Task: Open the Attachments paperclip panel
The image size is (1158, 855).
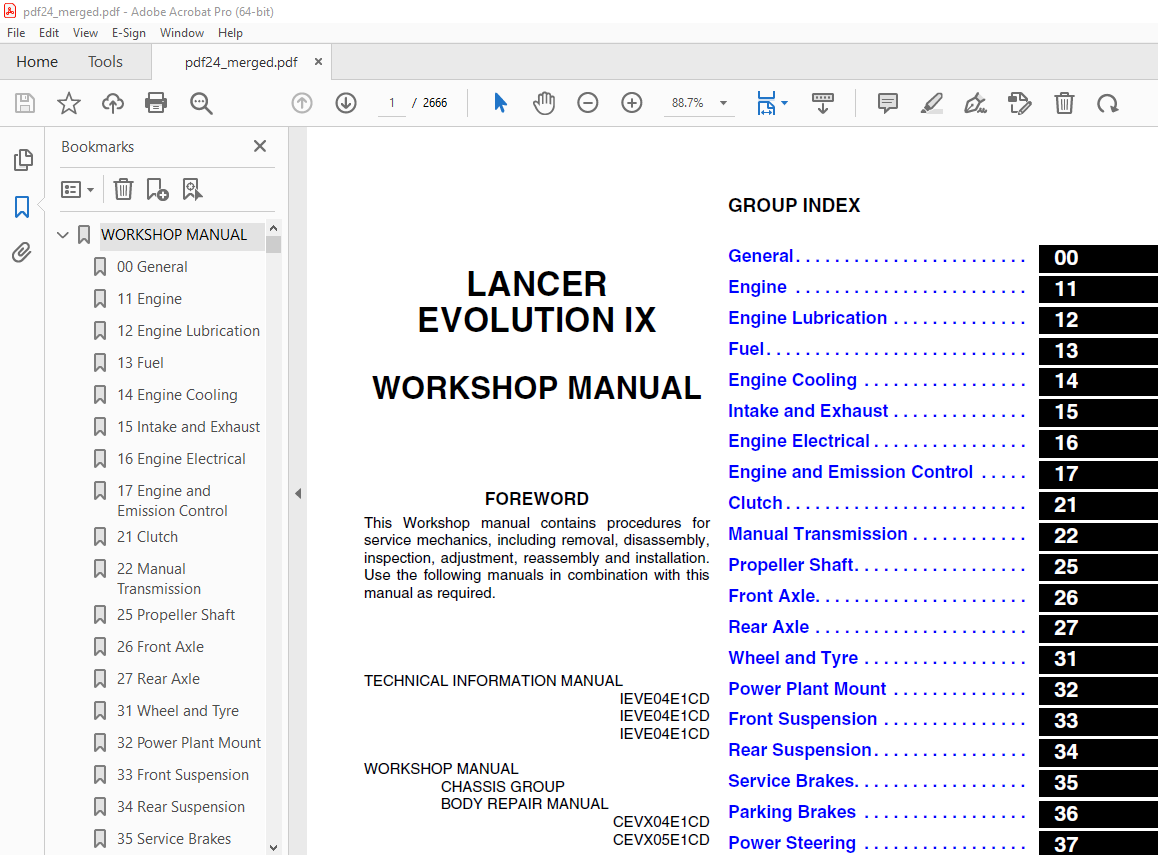Action: tap(22, 253)
